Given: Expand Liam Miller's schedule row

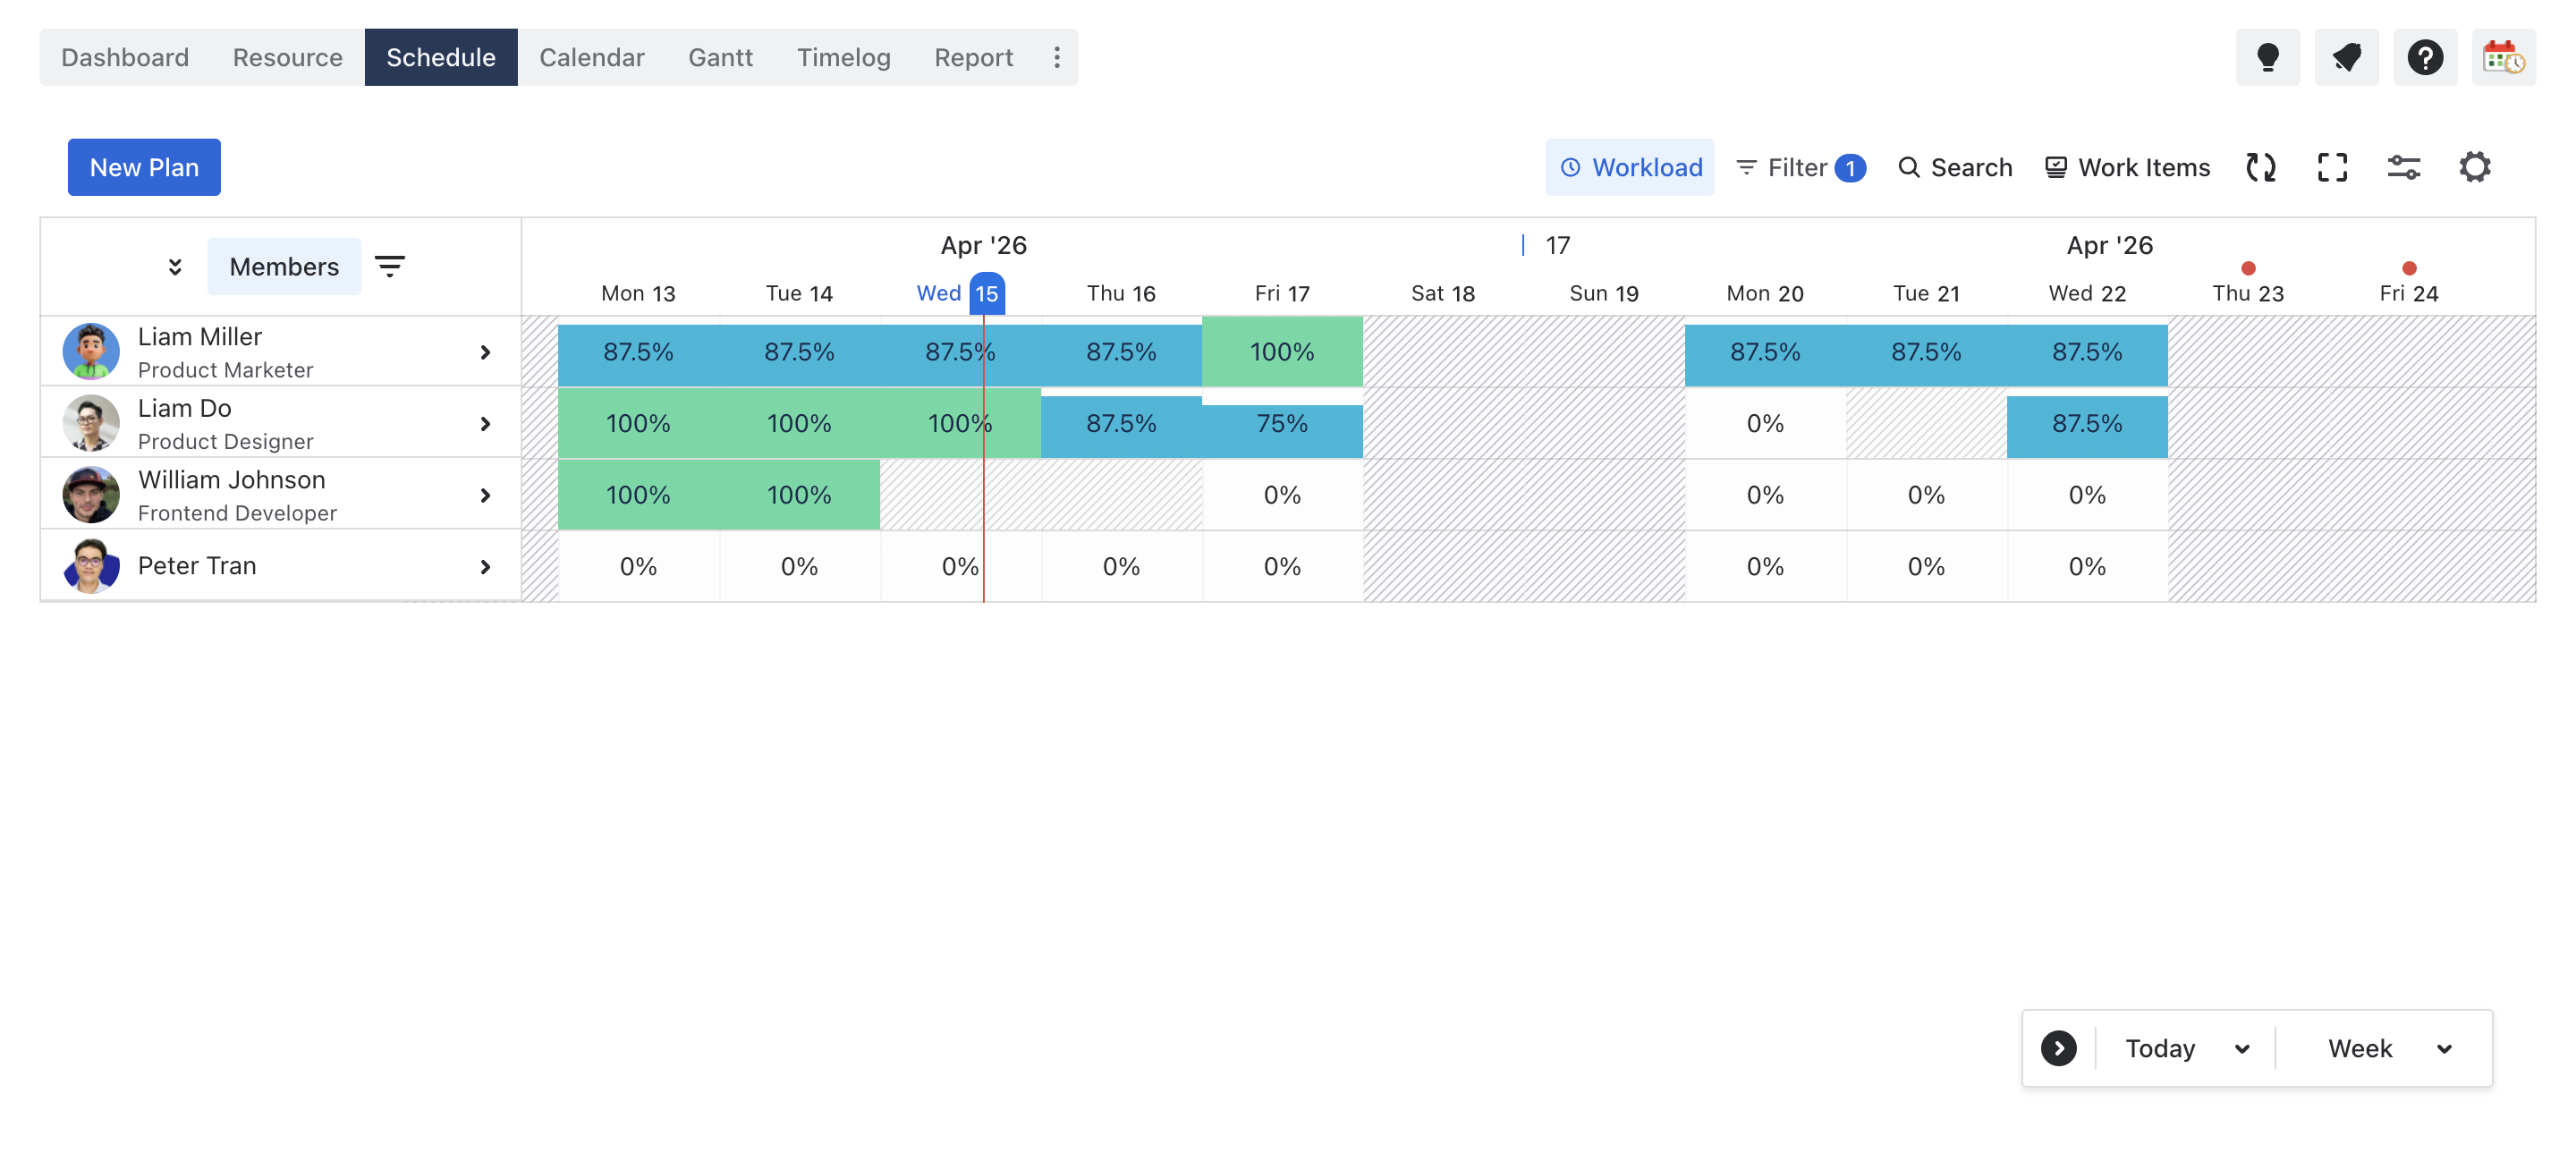Looking at the screenshot, I should click(x=486, y=352).
